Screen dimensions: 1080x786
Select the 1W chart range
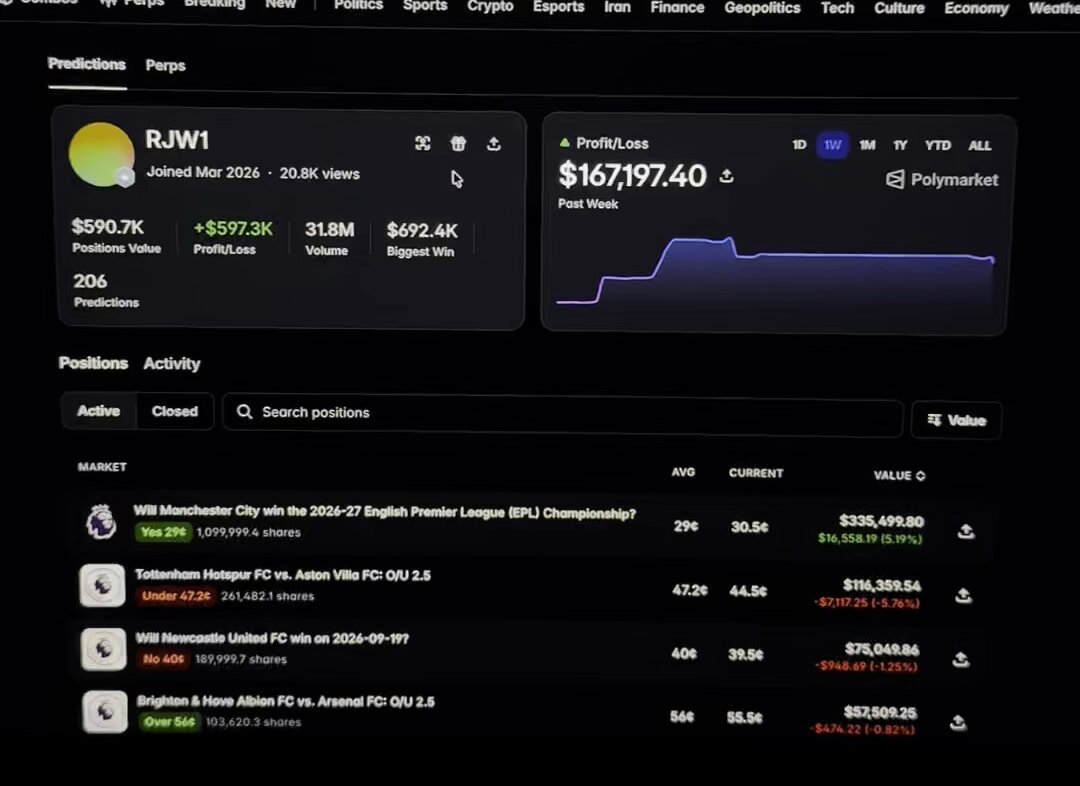coord(833,145)
